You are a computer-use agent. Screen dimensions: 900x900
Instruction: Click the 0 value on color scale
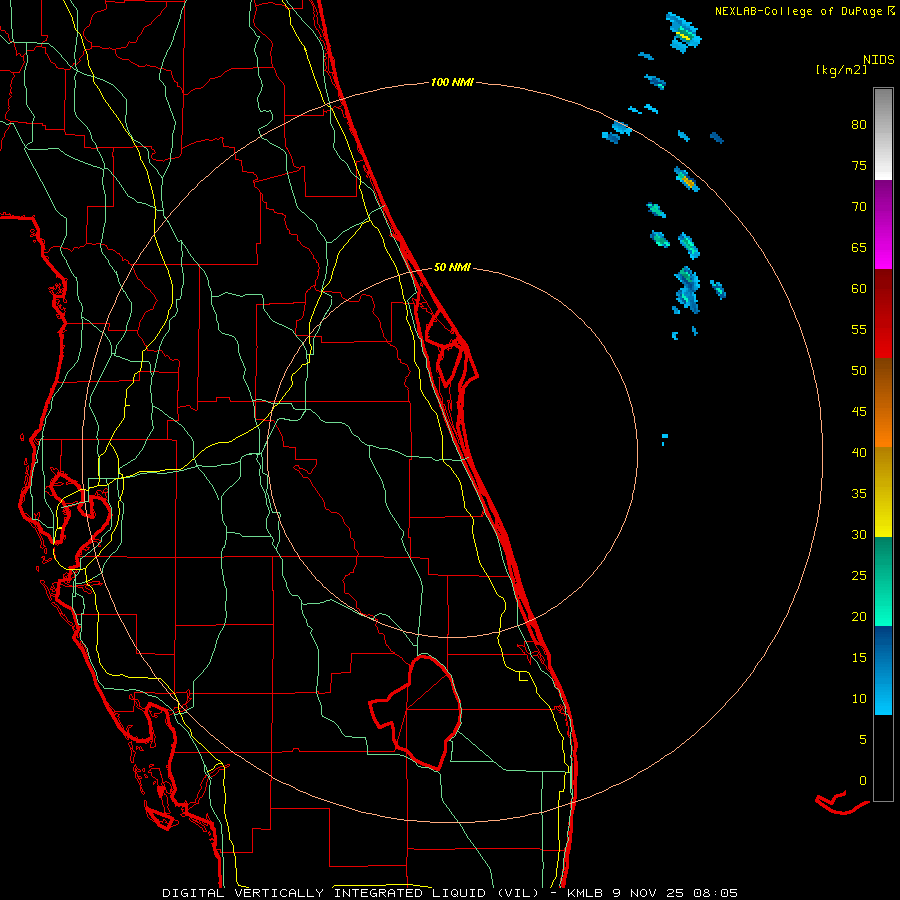pos(863,781)
